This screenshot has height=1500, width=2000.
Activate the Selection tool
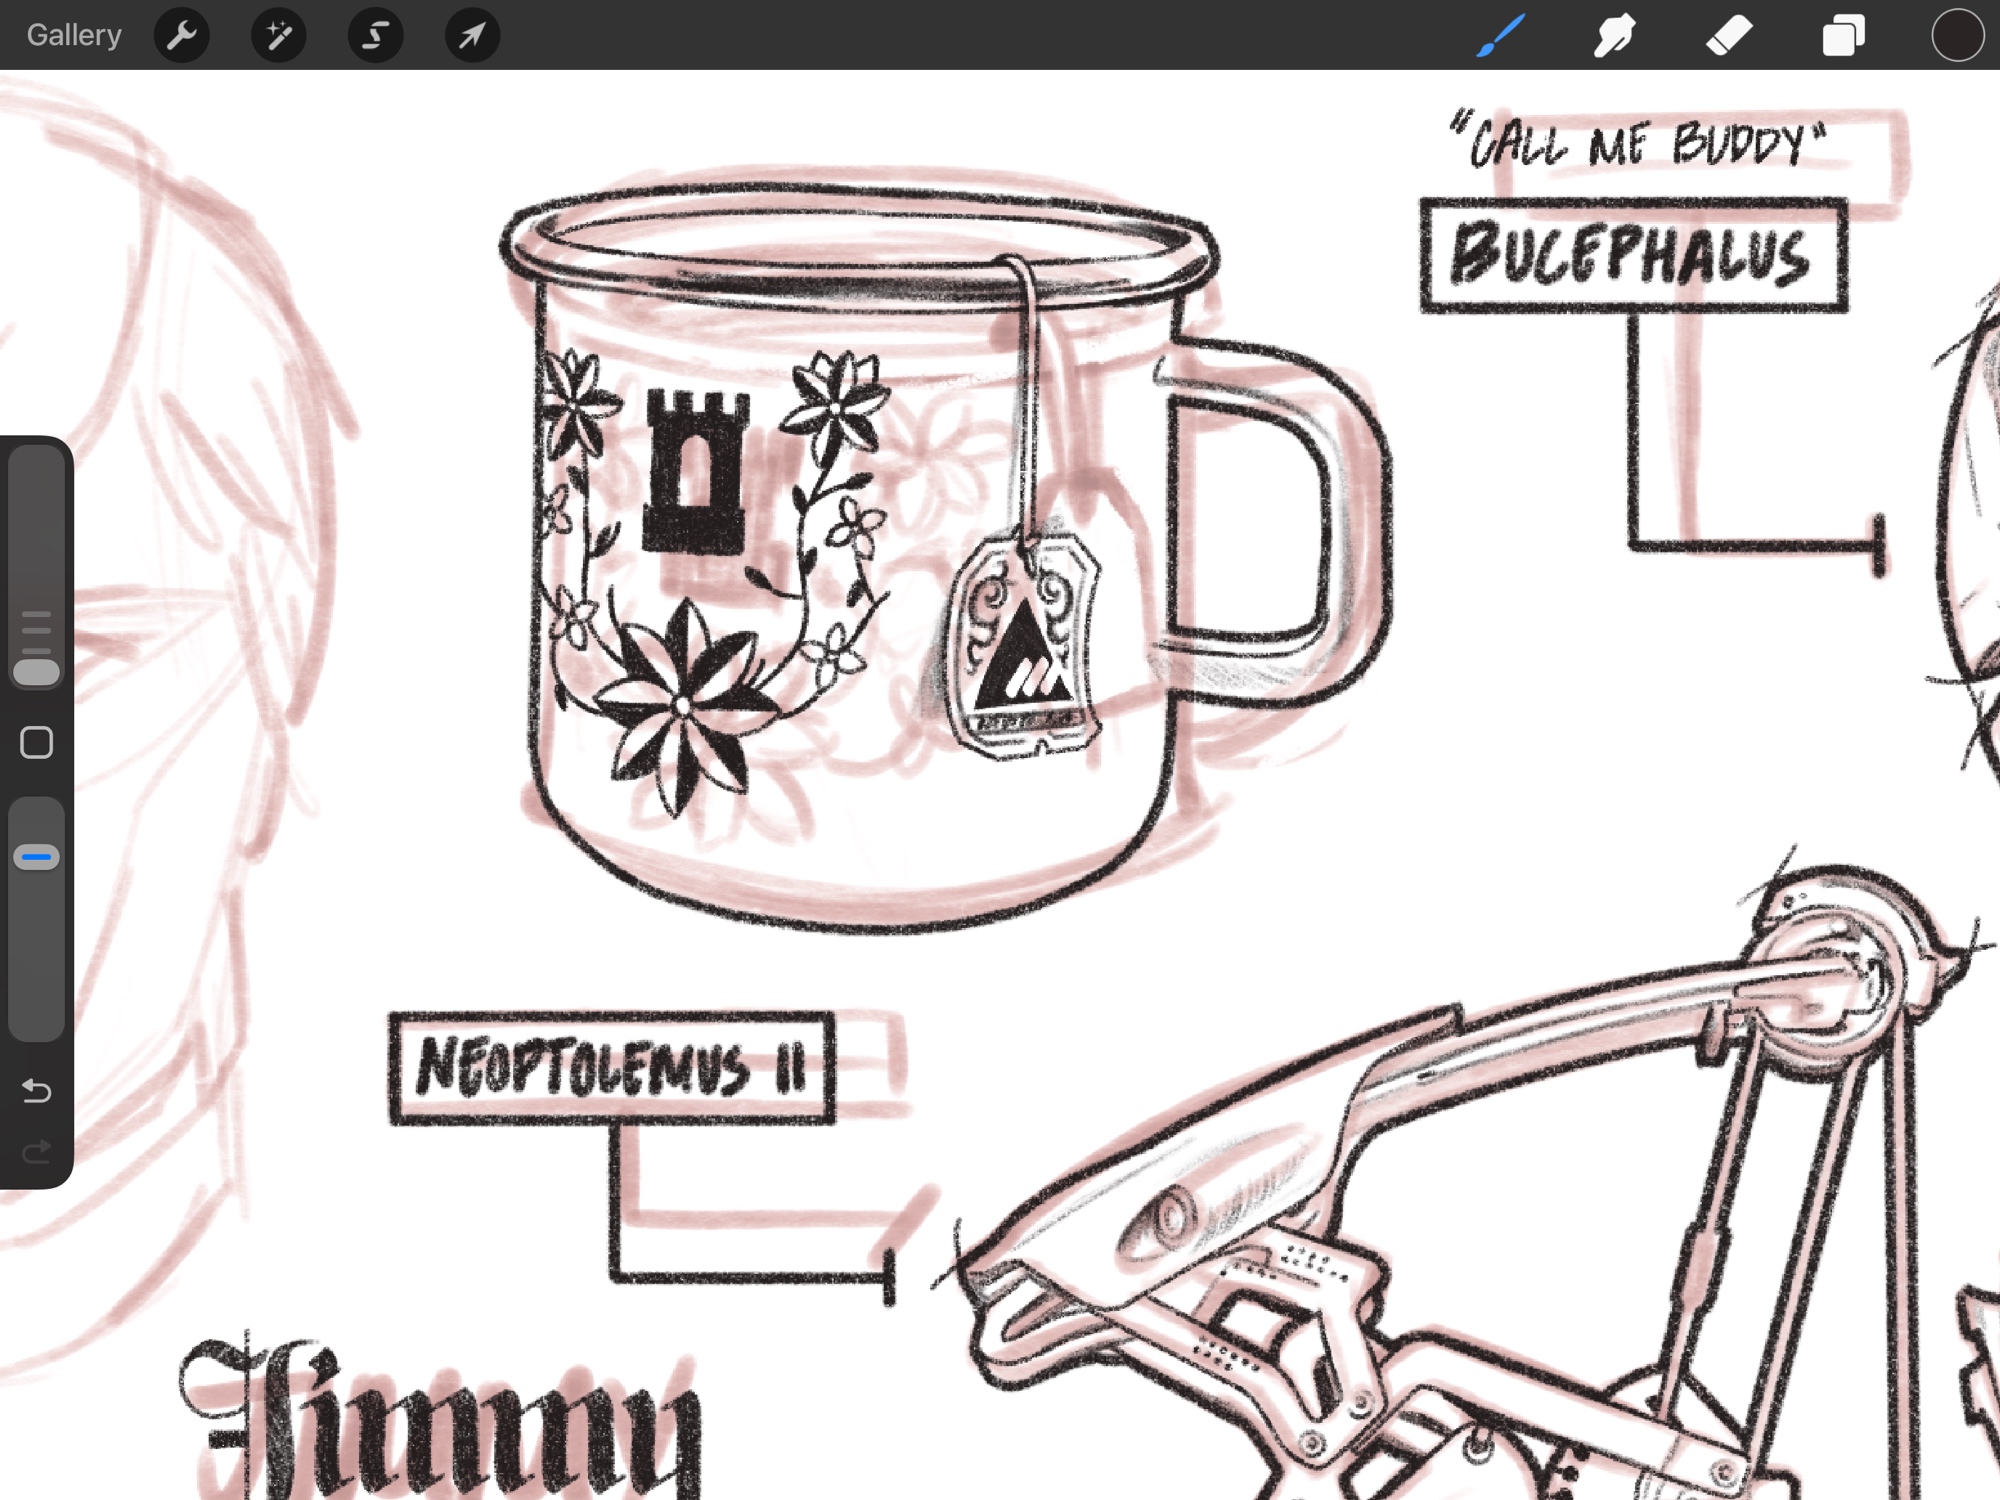coord(375,36)
